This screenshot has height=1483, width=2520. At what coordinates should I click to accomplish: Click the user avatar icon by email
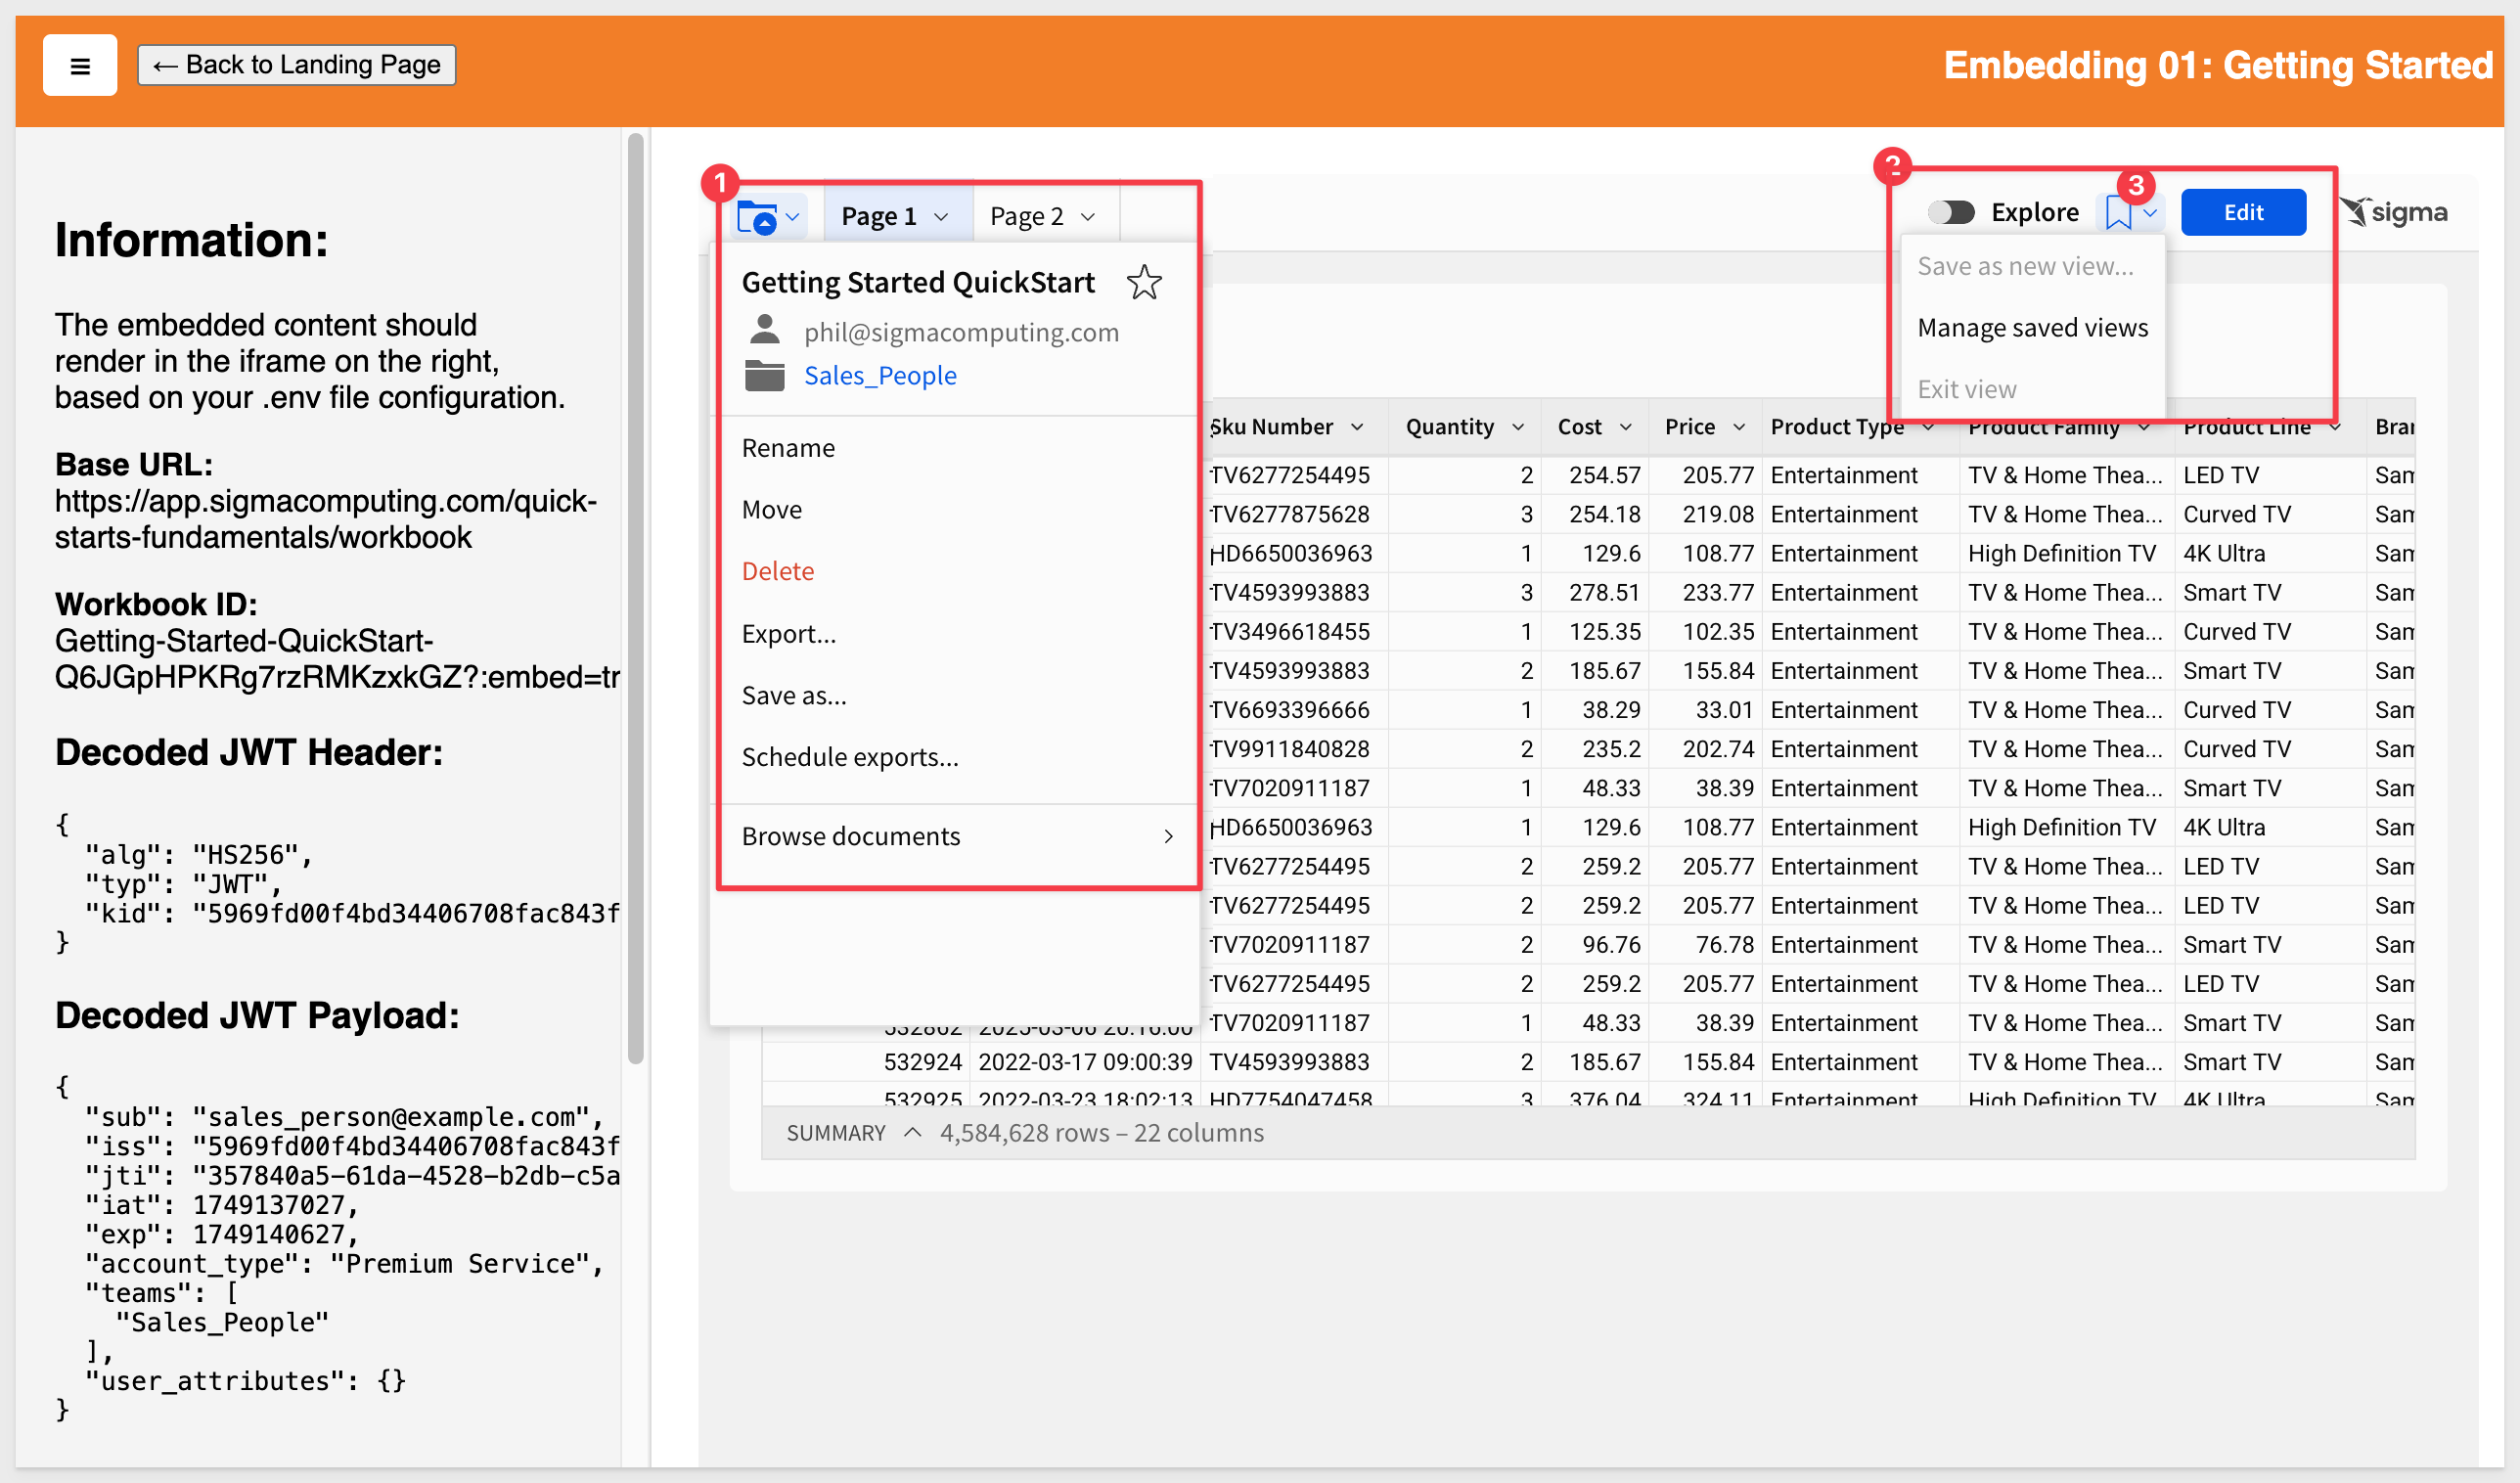(765, 330)
